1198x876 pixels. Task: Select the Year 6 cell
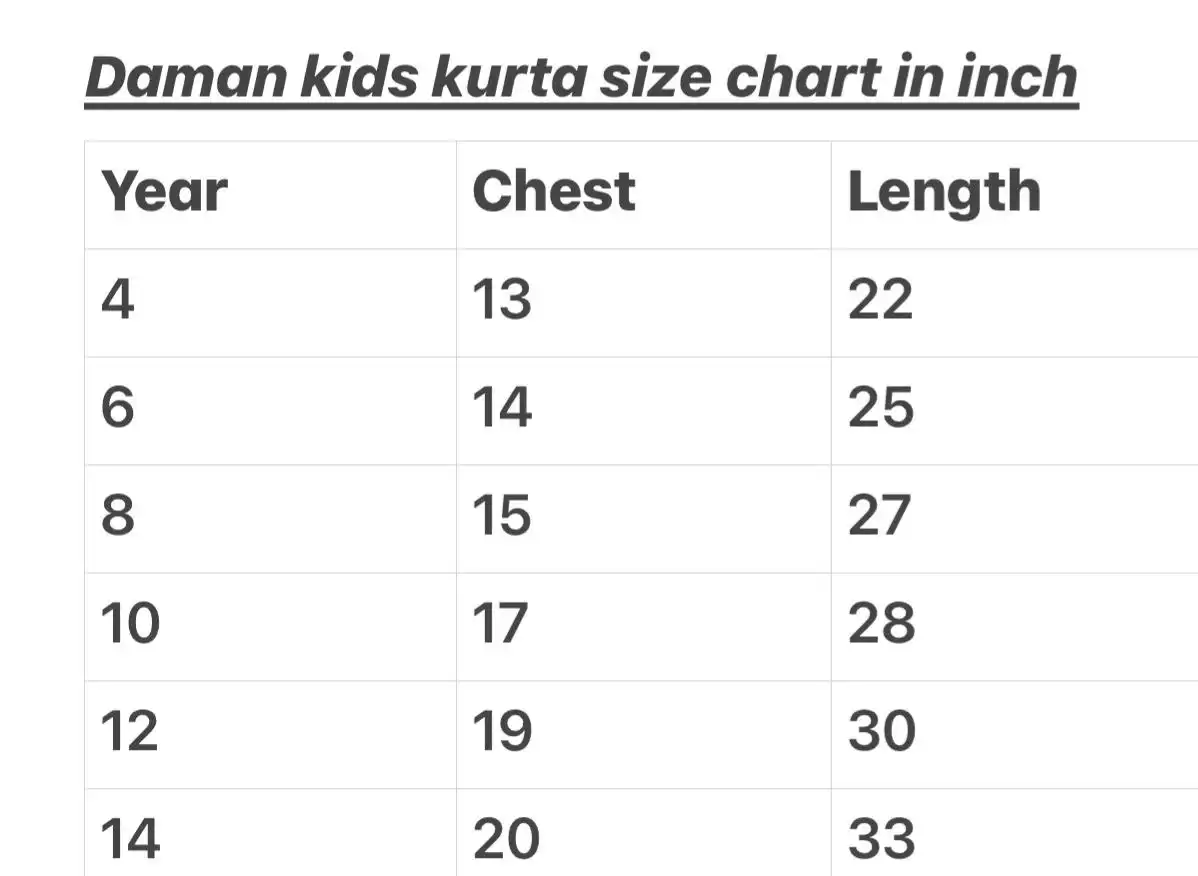click(117, 408)
